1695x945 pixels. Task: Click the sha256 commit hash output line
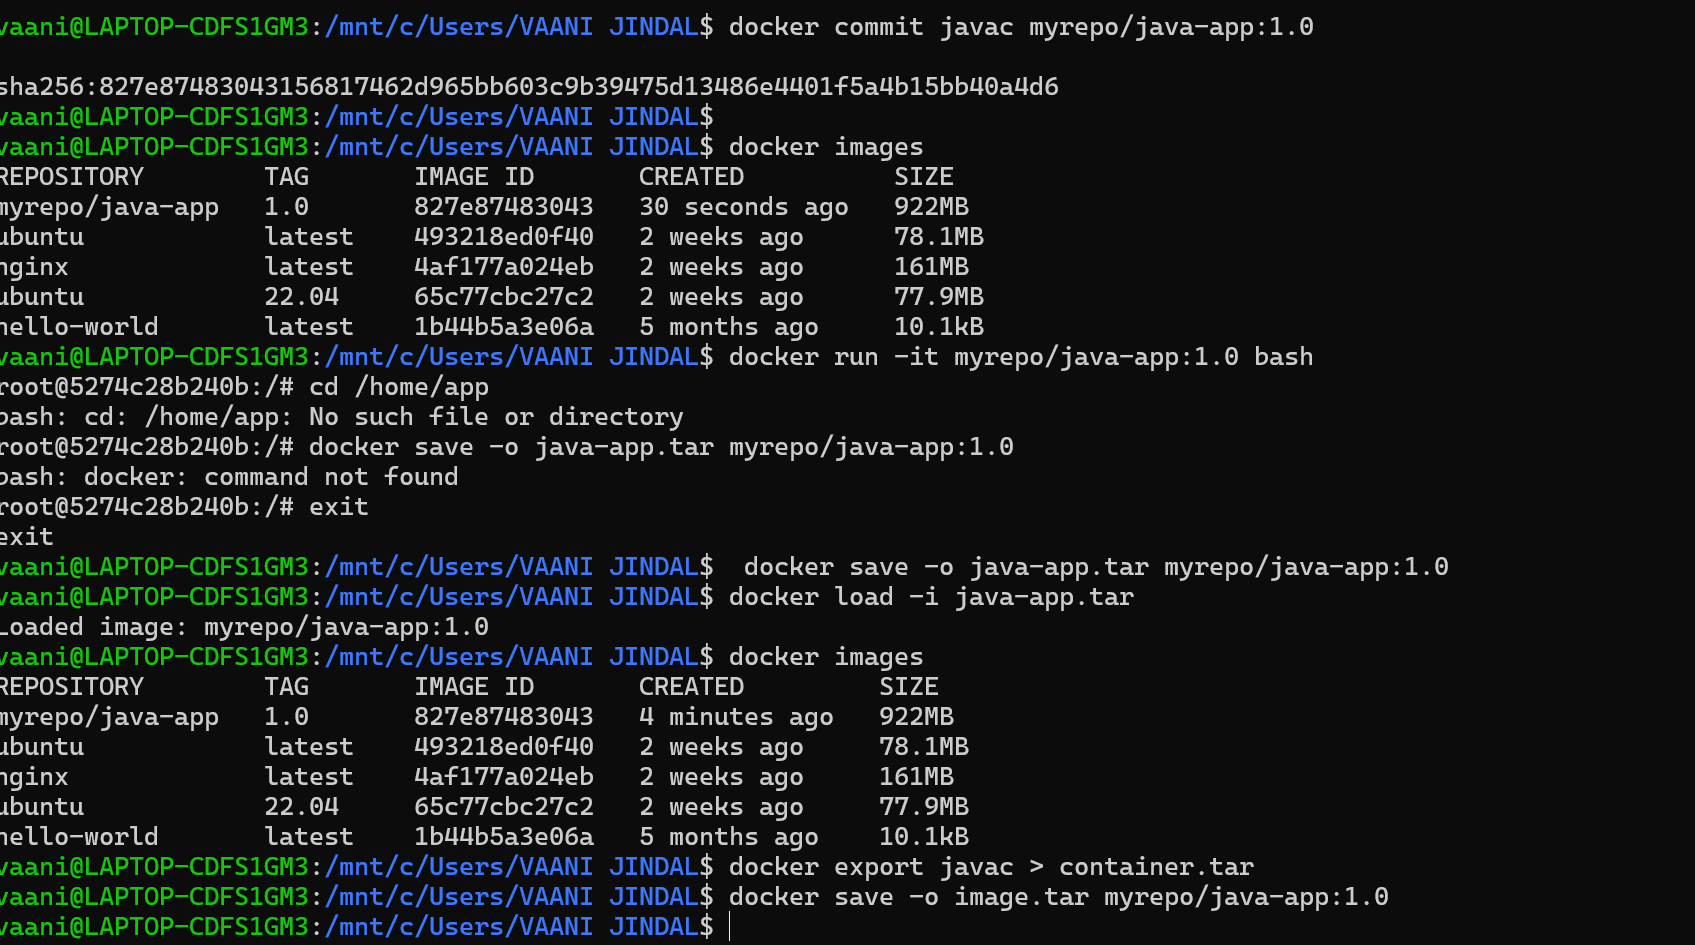530,86
